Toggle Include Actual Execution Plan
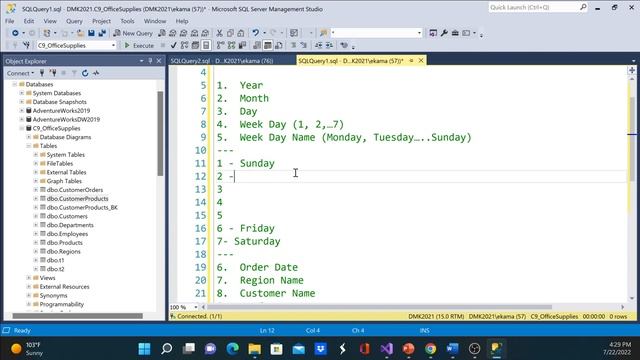 pyautogui.click(x=220, y=45)
